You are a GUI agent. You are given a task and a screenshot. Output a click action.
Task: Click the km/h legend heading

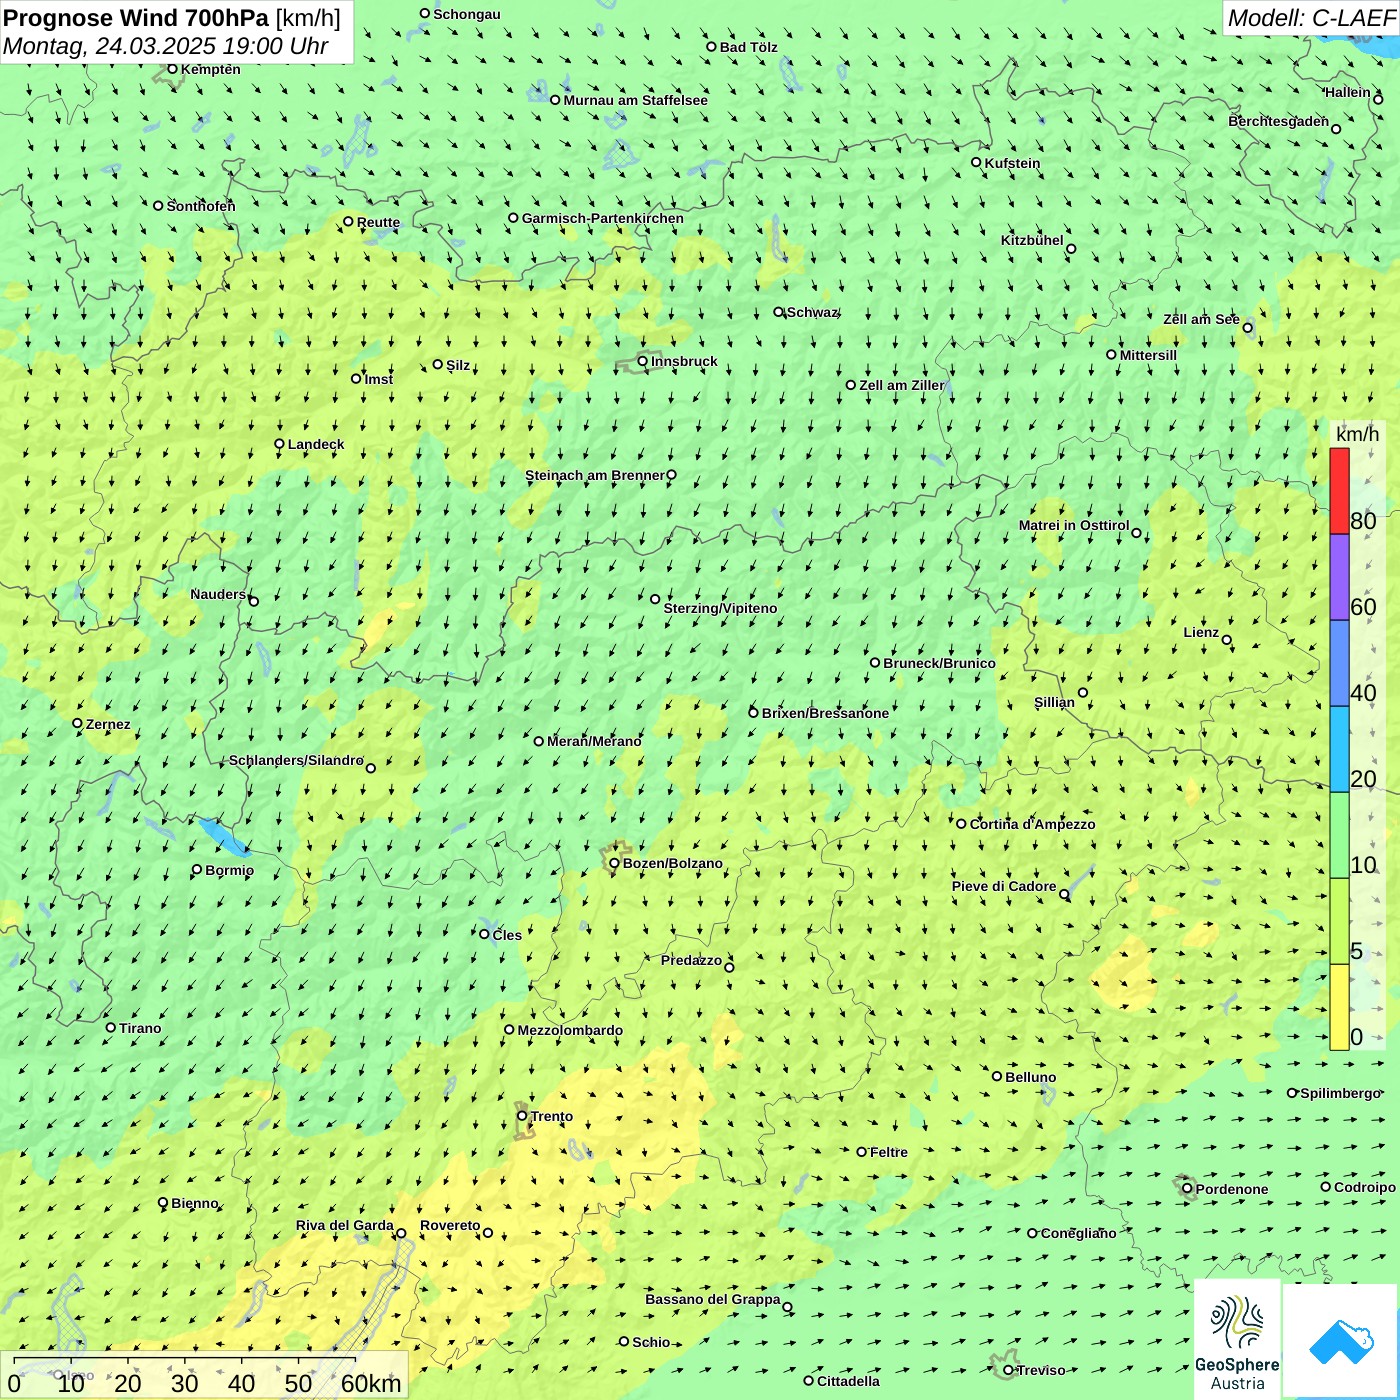click(x=1357, y=434)
